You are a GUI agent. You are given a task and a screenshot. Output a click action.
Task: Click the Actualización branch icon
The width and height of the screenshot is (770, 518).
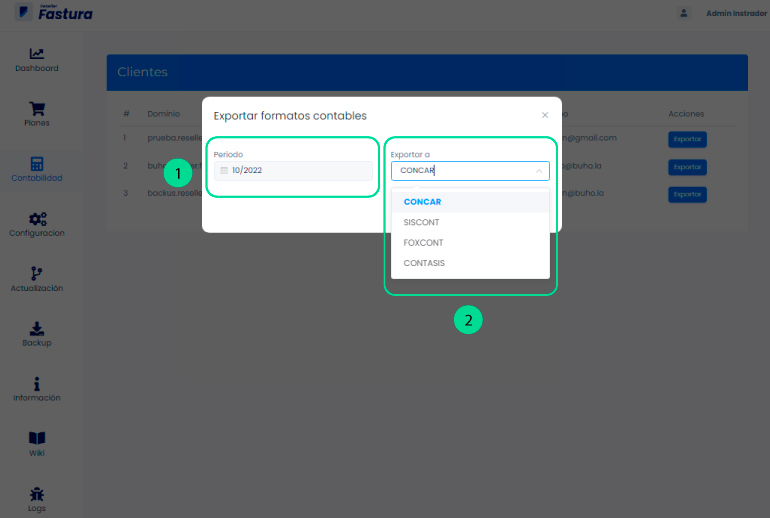(x=37, y=273)
